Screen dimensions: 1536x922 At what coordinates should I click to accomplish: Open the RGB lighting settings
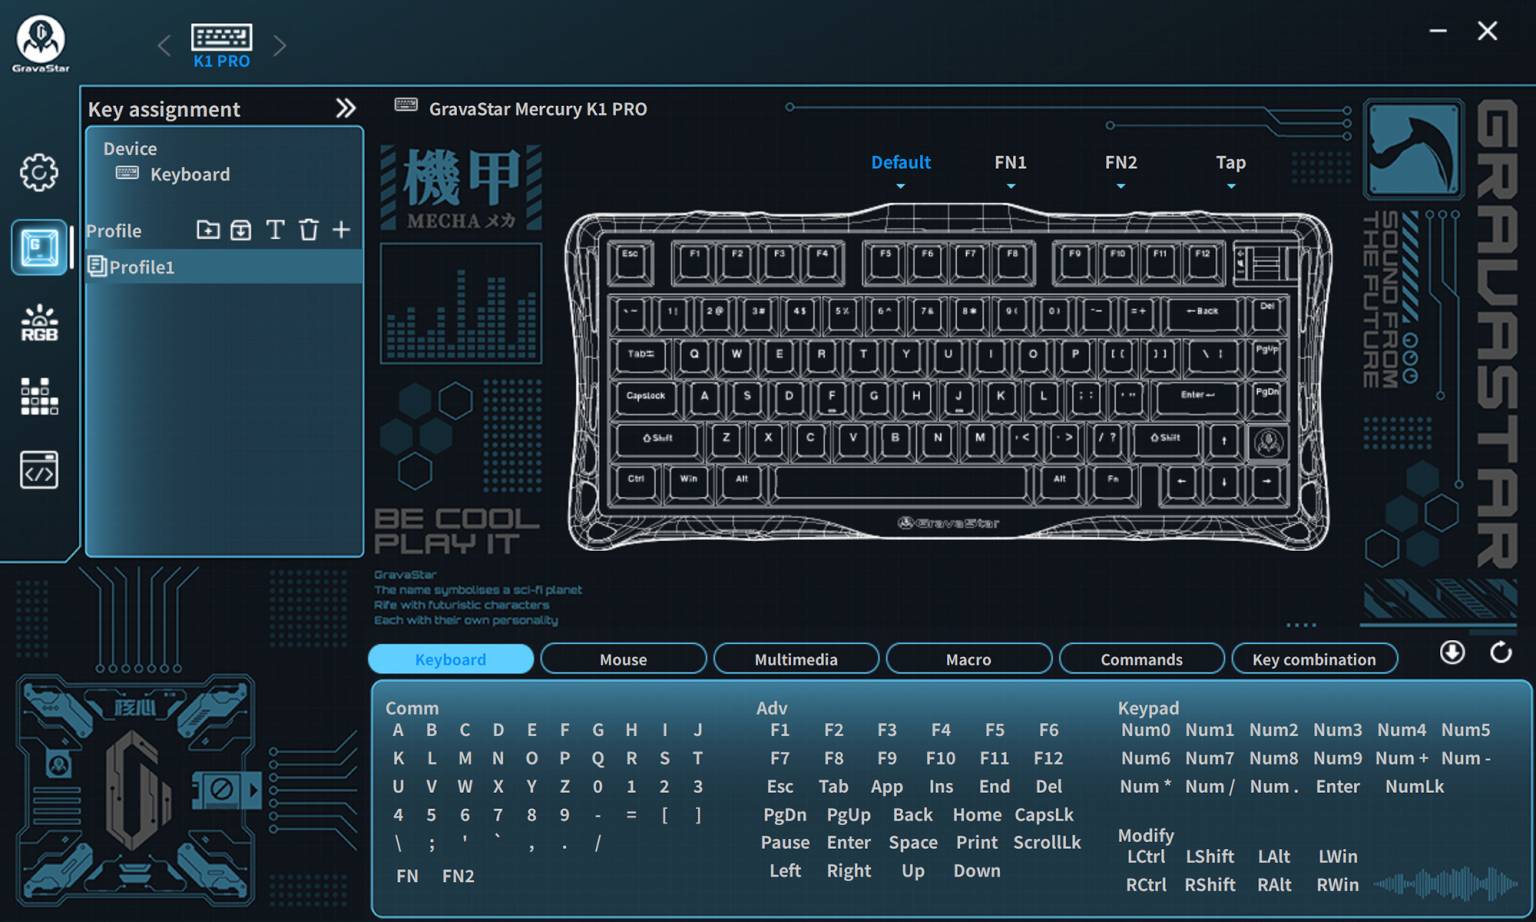click(x=38, y=320)
